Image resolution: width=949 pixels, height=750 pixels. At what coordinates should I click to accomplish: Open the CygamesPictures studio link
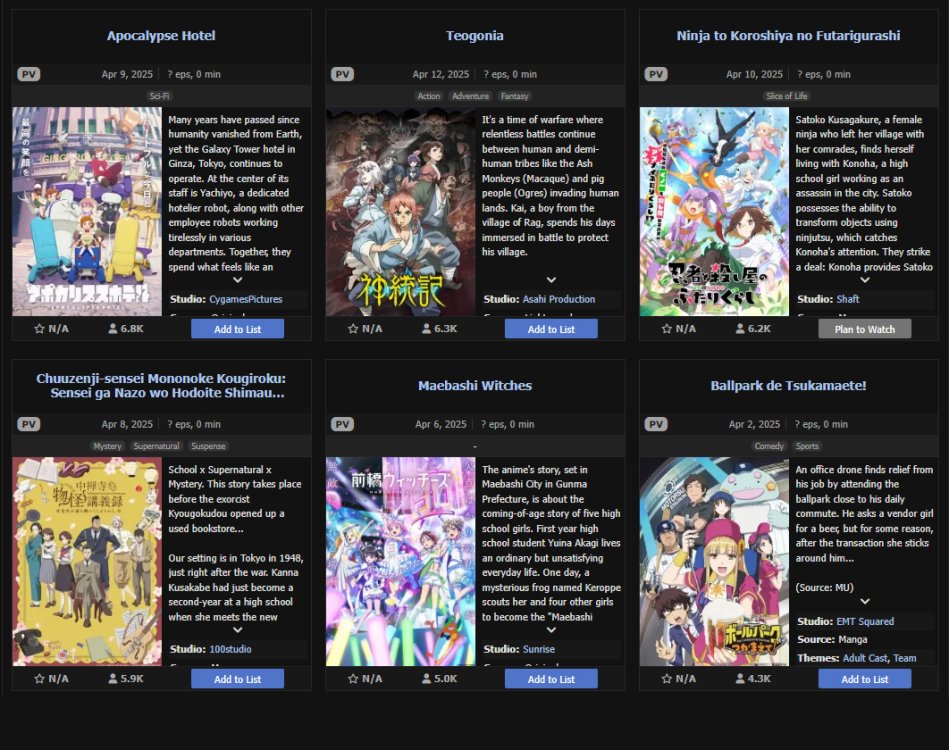[246, 299]
